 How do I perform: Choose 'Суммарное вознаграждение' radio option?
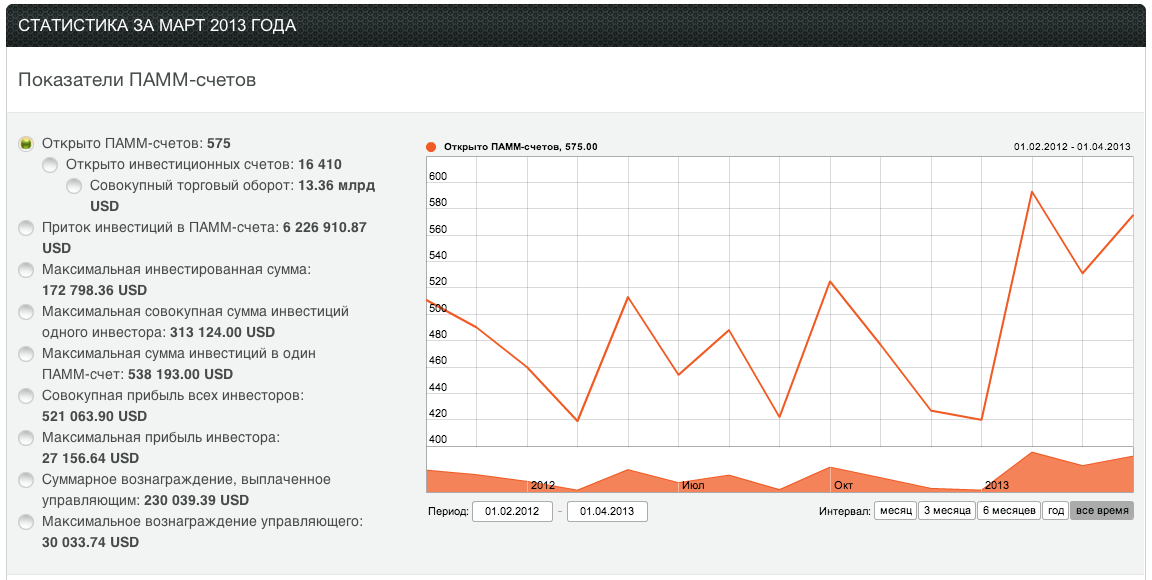coord(26,480)
